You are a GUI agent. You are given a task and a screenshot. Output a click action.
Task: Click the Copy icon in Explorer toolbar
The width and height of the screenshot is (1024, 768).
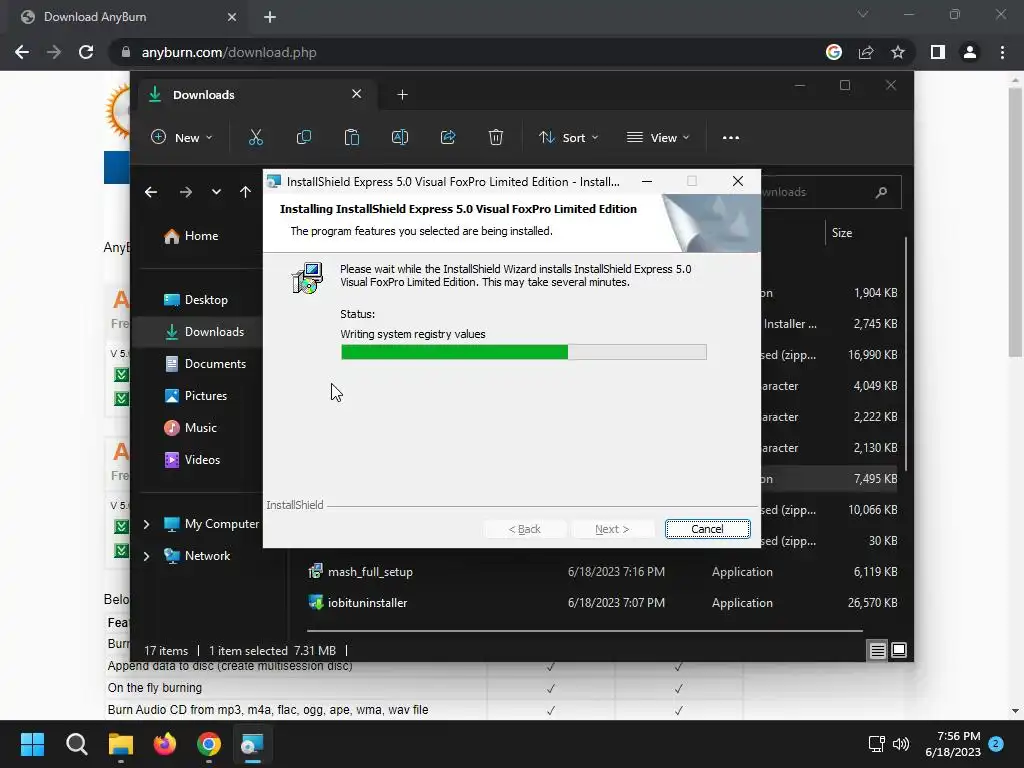coord(304,138)
